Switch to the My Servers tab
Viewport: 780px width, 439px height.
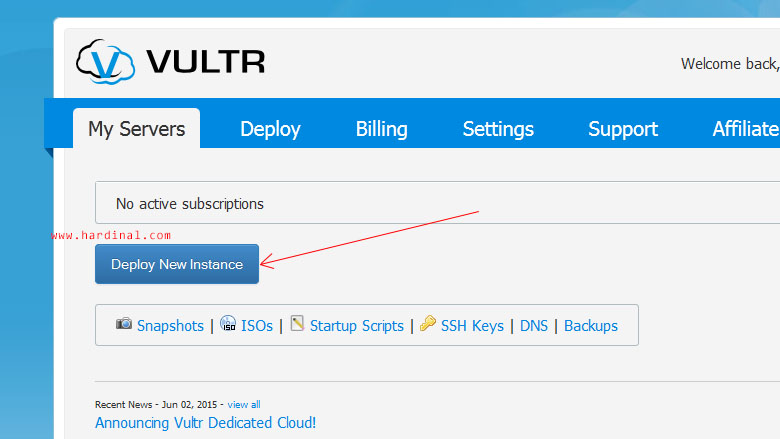click(x=137, y=129)
